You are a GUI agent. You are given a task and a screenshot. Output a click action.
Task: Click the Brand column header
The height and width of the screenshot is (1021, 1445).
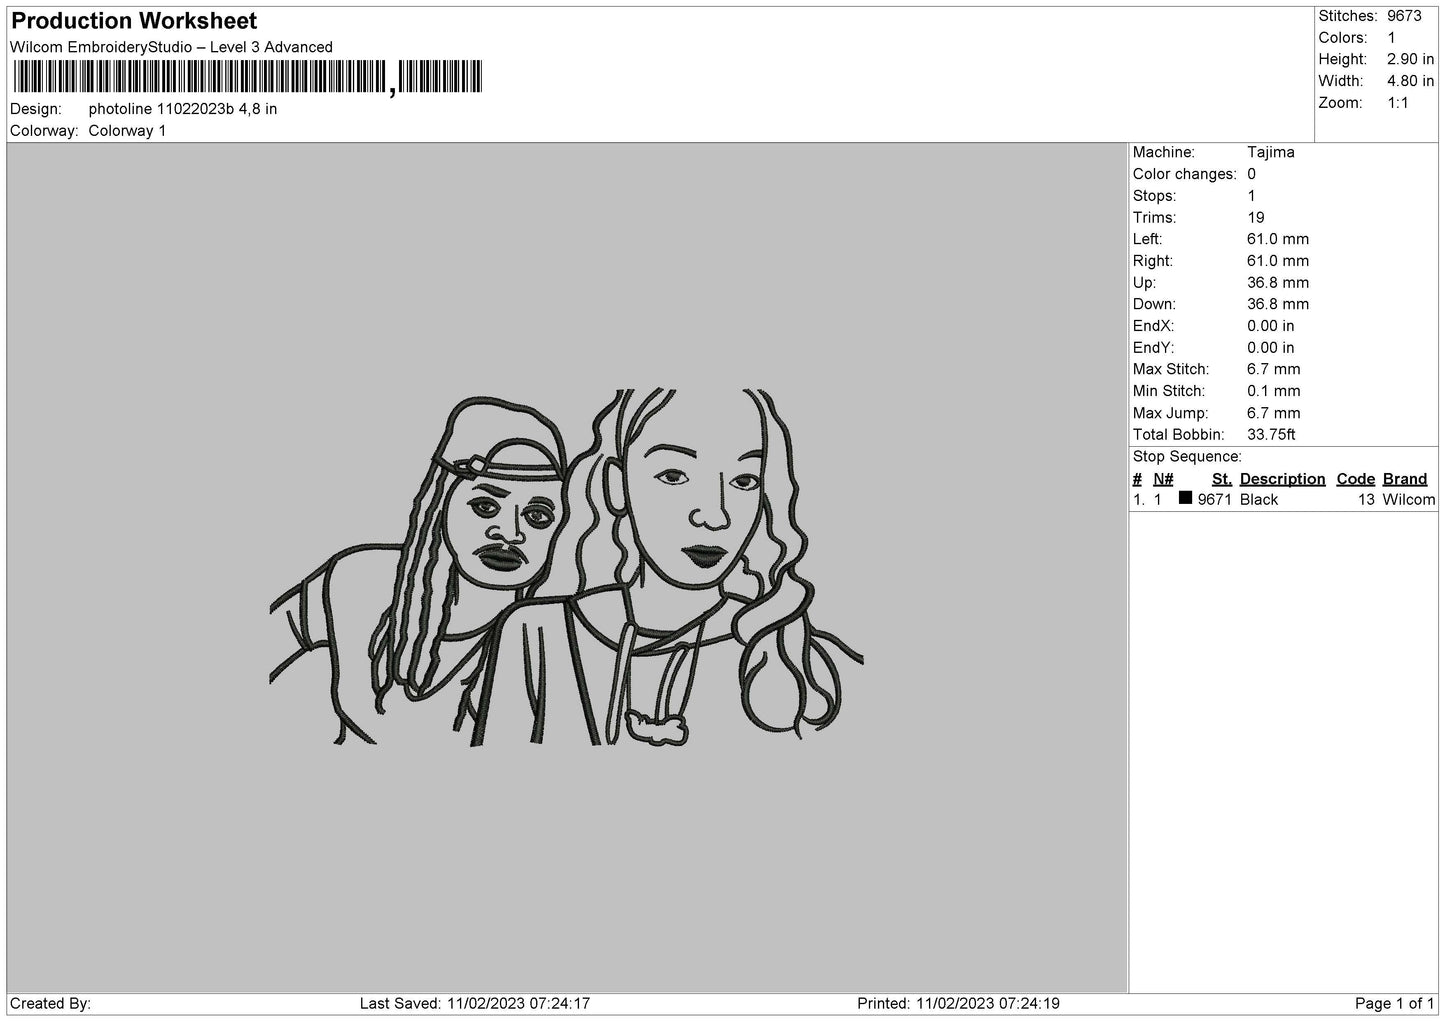pos(1405,479)
